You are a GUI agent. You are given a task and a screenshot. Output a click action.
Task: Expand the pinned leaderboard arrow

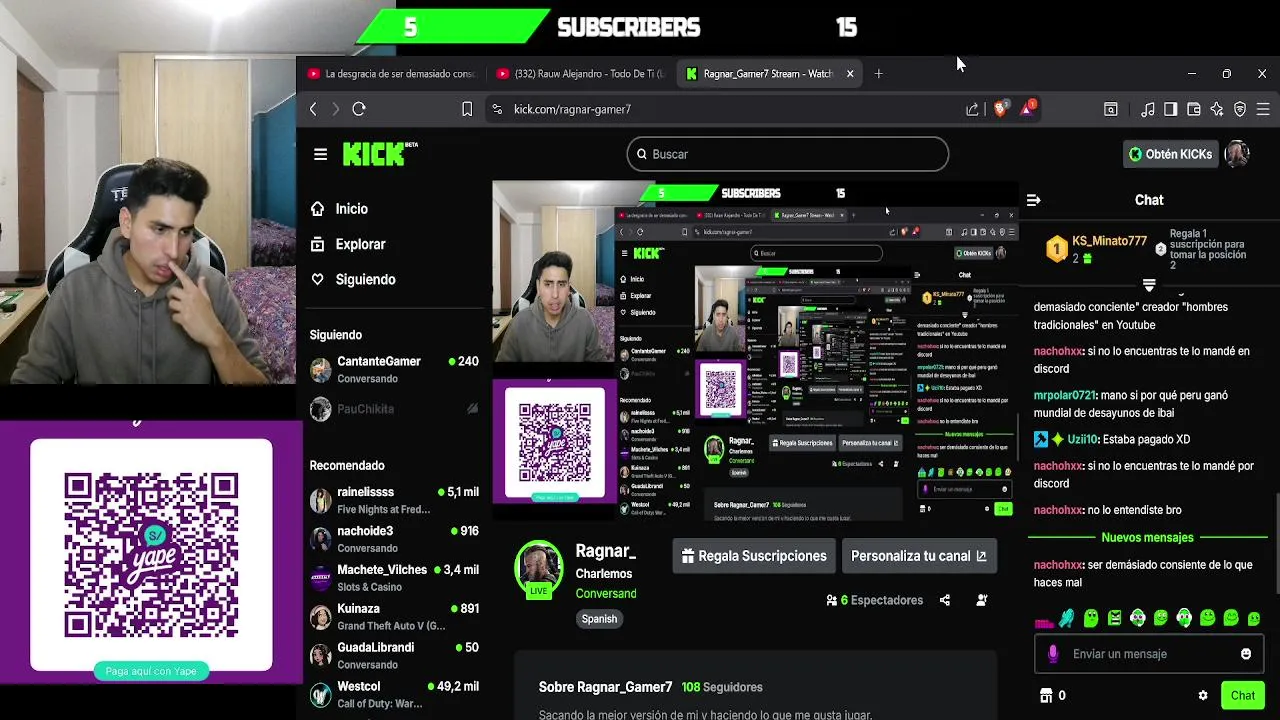[1149, 285]
